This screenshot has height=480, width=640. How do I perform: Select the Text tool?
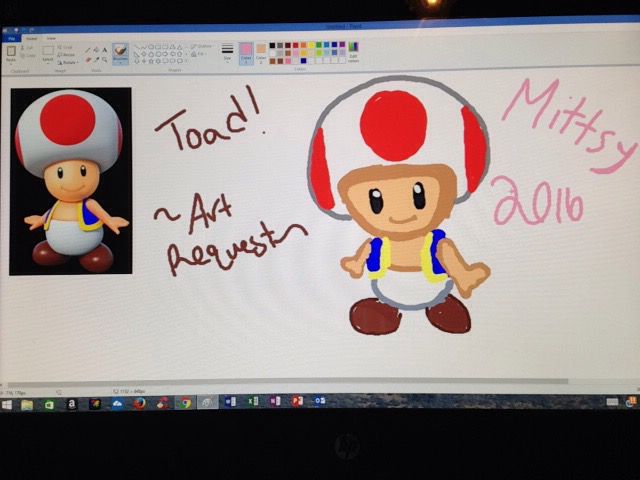tap(105, 50)
